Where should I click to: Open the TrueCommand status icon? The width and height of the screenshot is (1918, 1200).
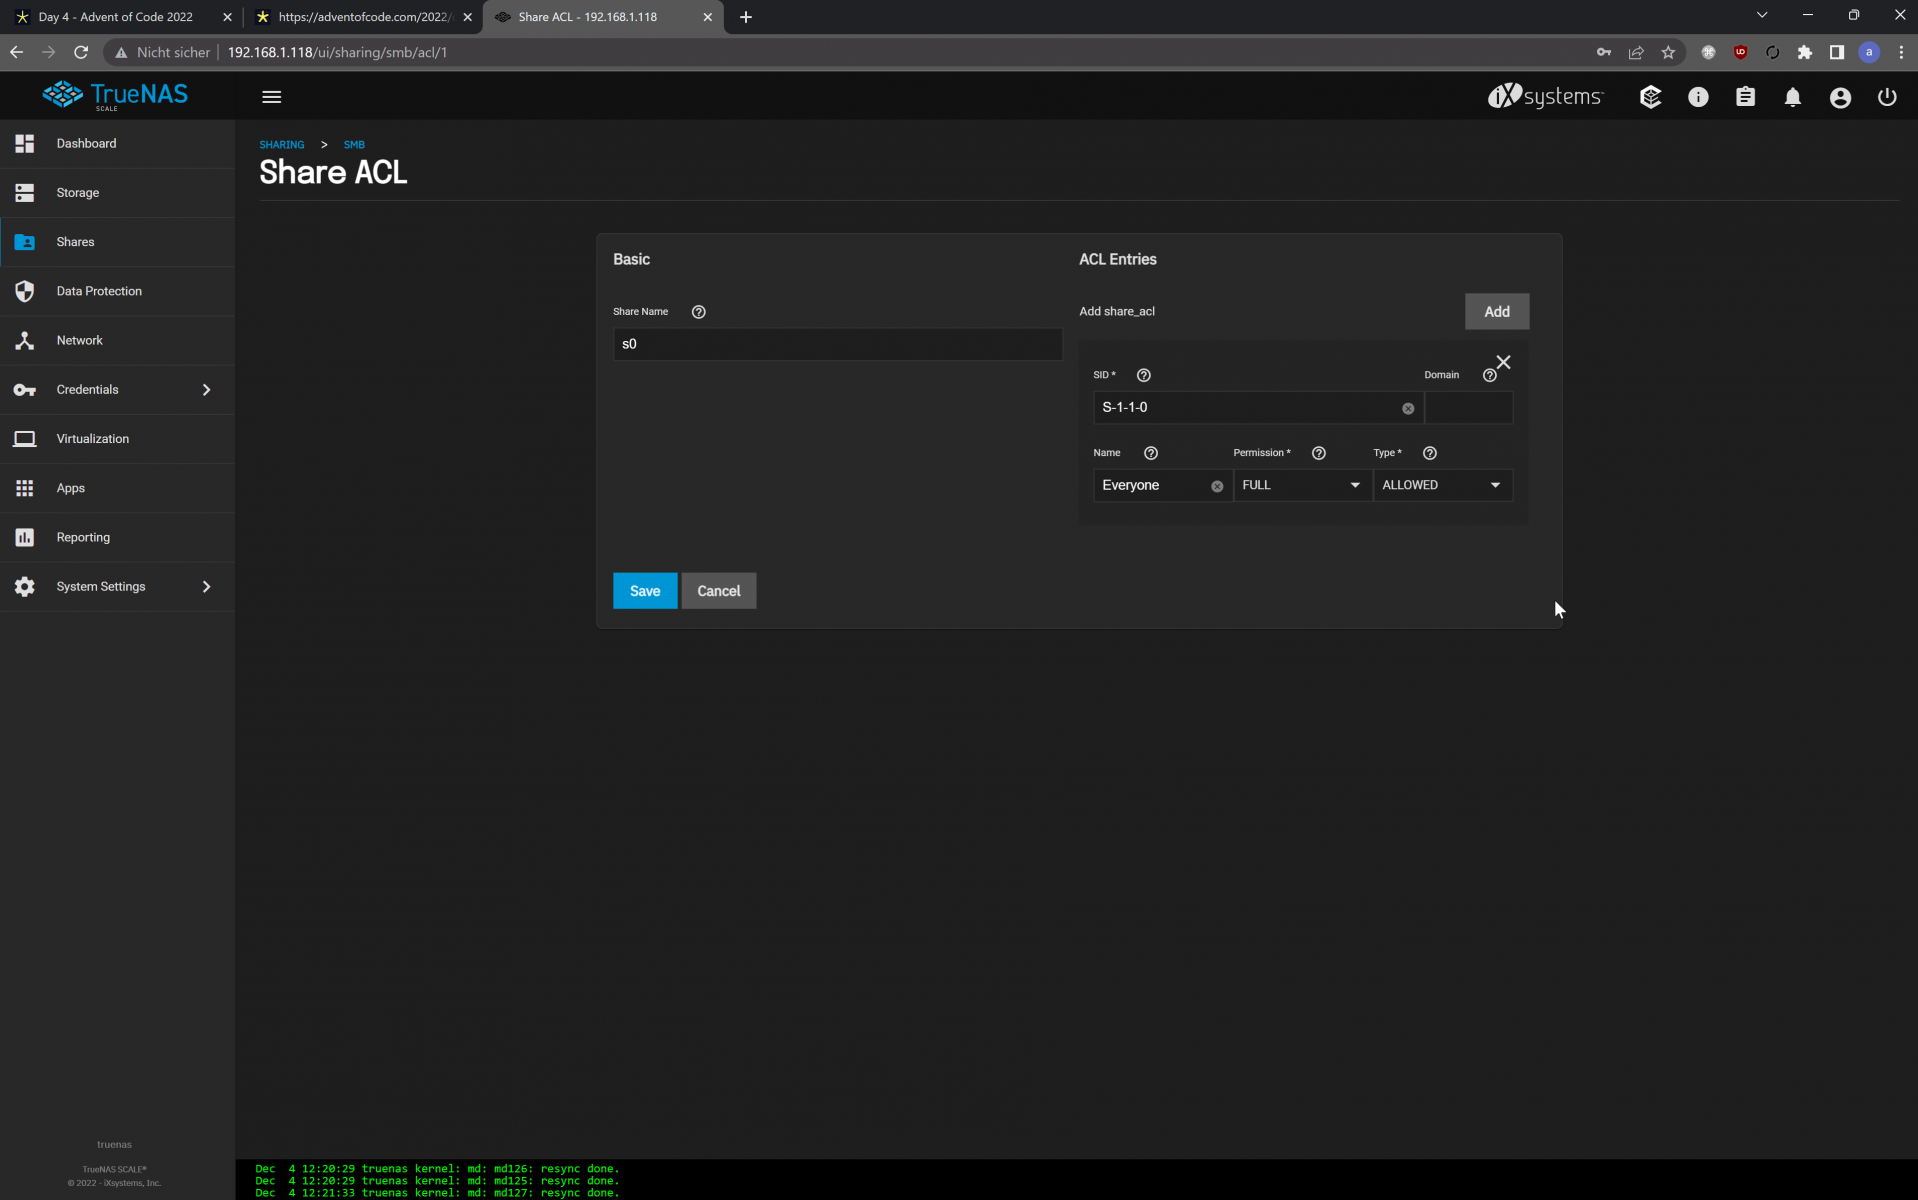pos(1650,97)
